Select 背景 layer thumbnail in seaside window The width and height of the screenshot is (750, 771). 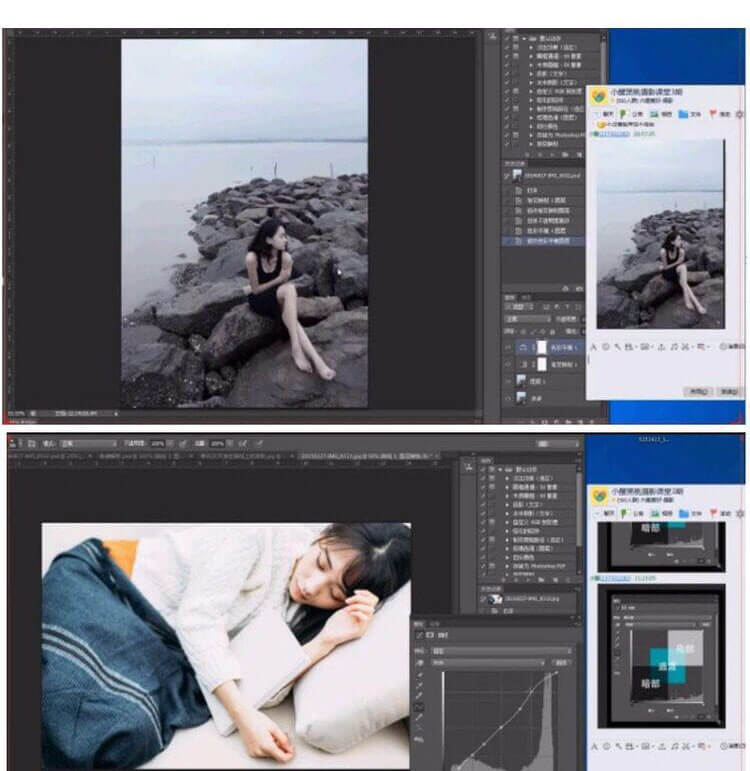tap(521, 398)
